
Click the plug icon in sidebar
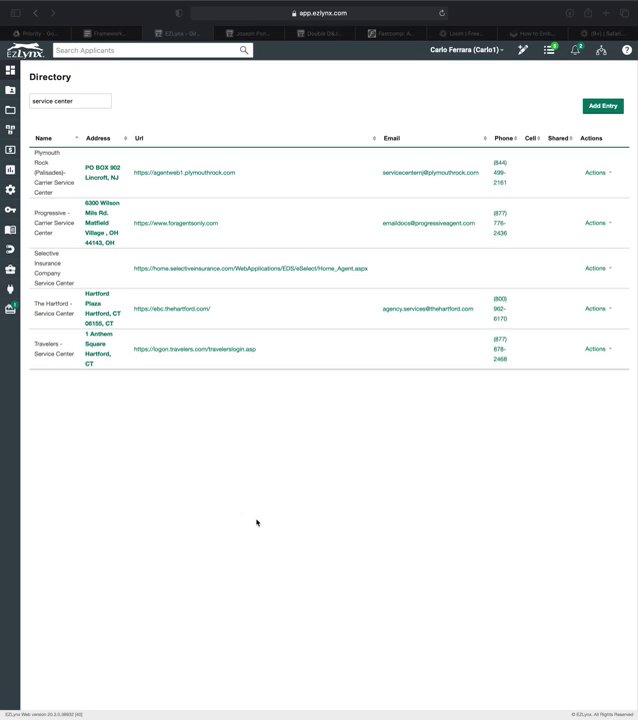click(10, 289)
